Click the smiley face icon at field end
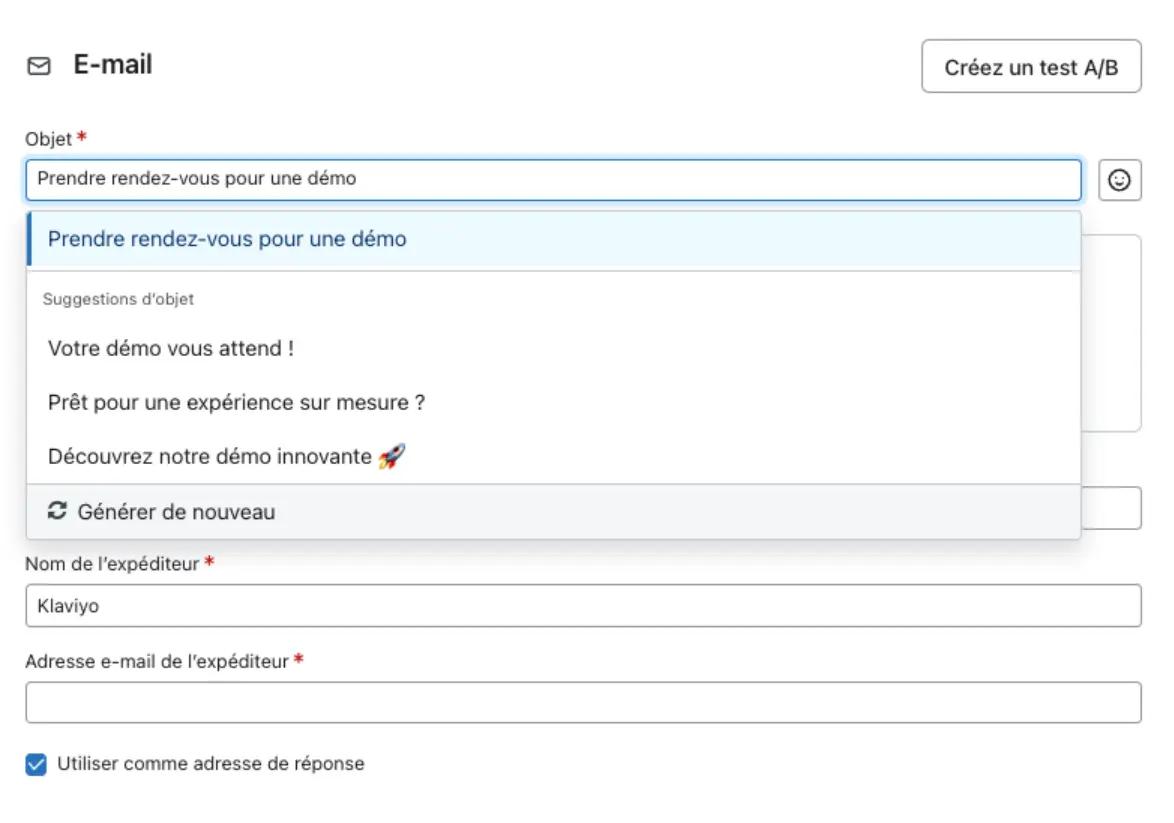 [1121, 180]
